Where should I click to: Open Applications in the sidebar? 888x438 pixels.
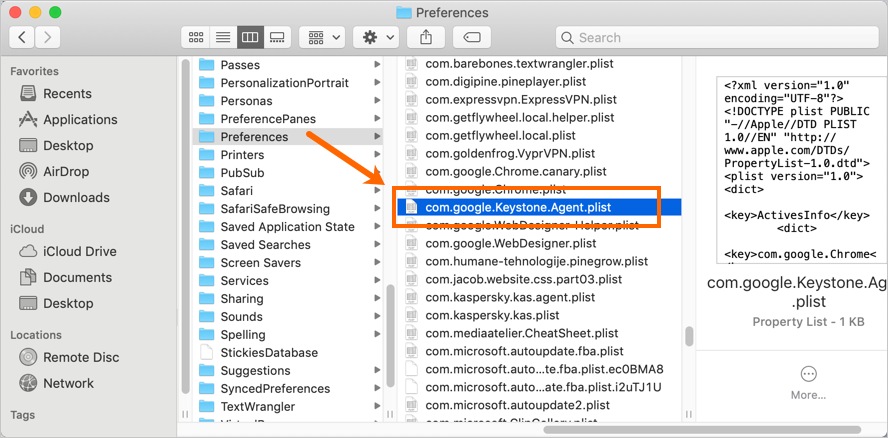click(x=67, y=120)
